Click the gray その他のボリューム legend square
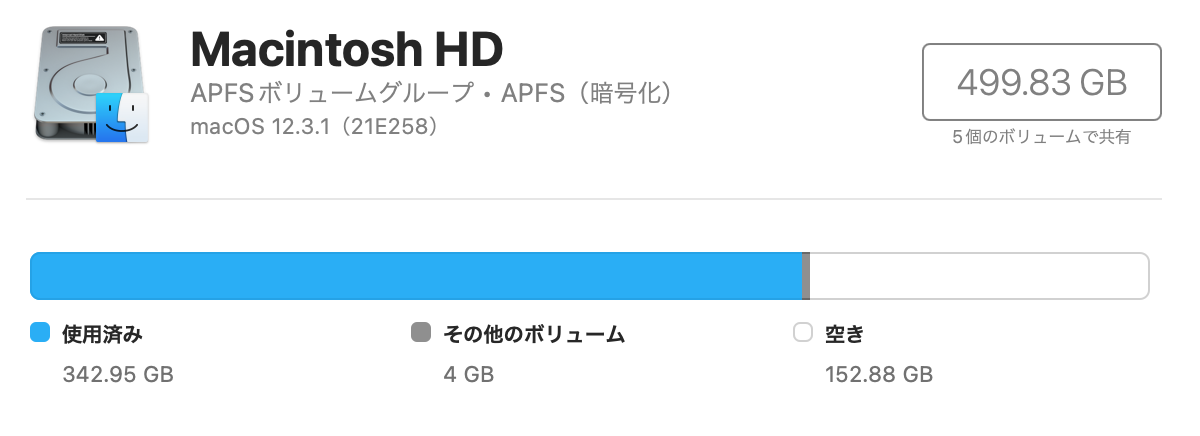 [421, 333]
